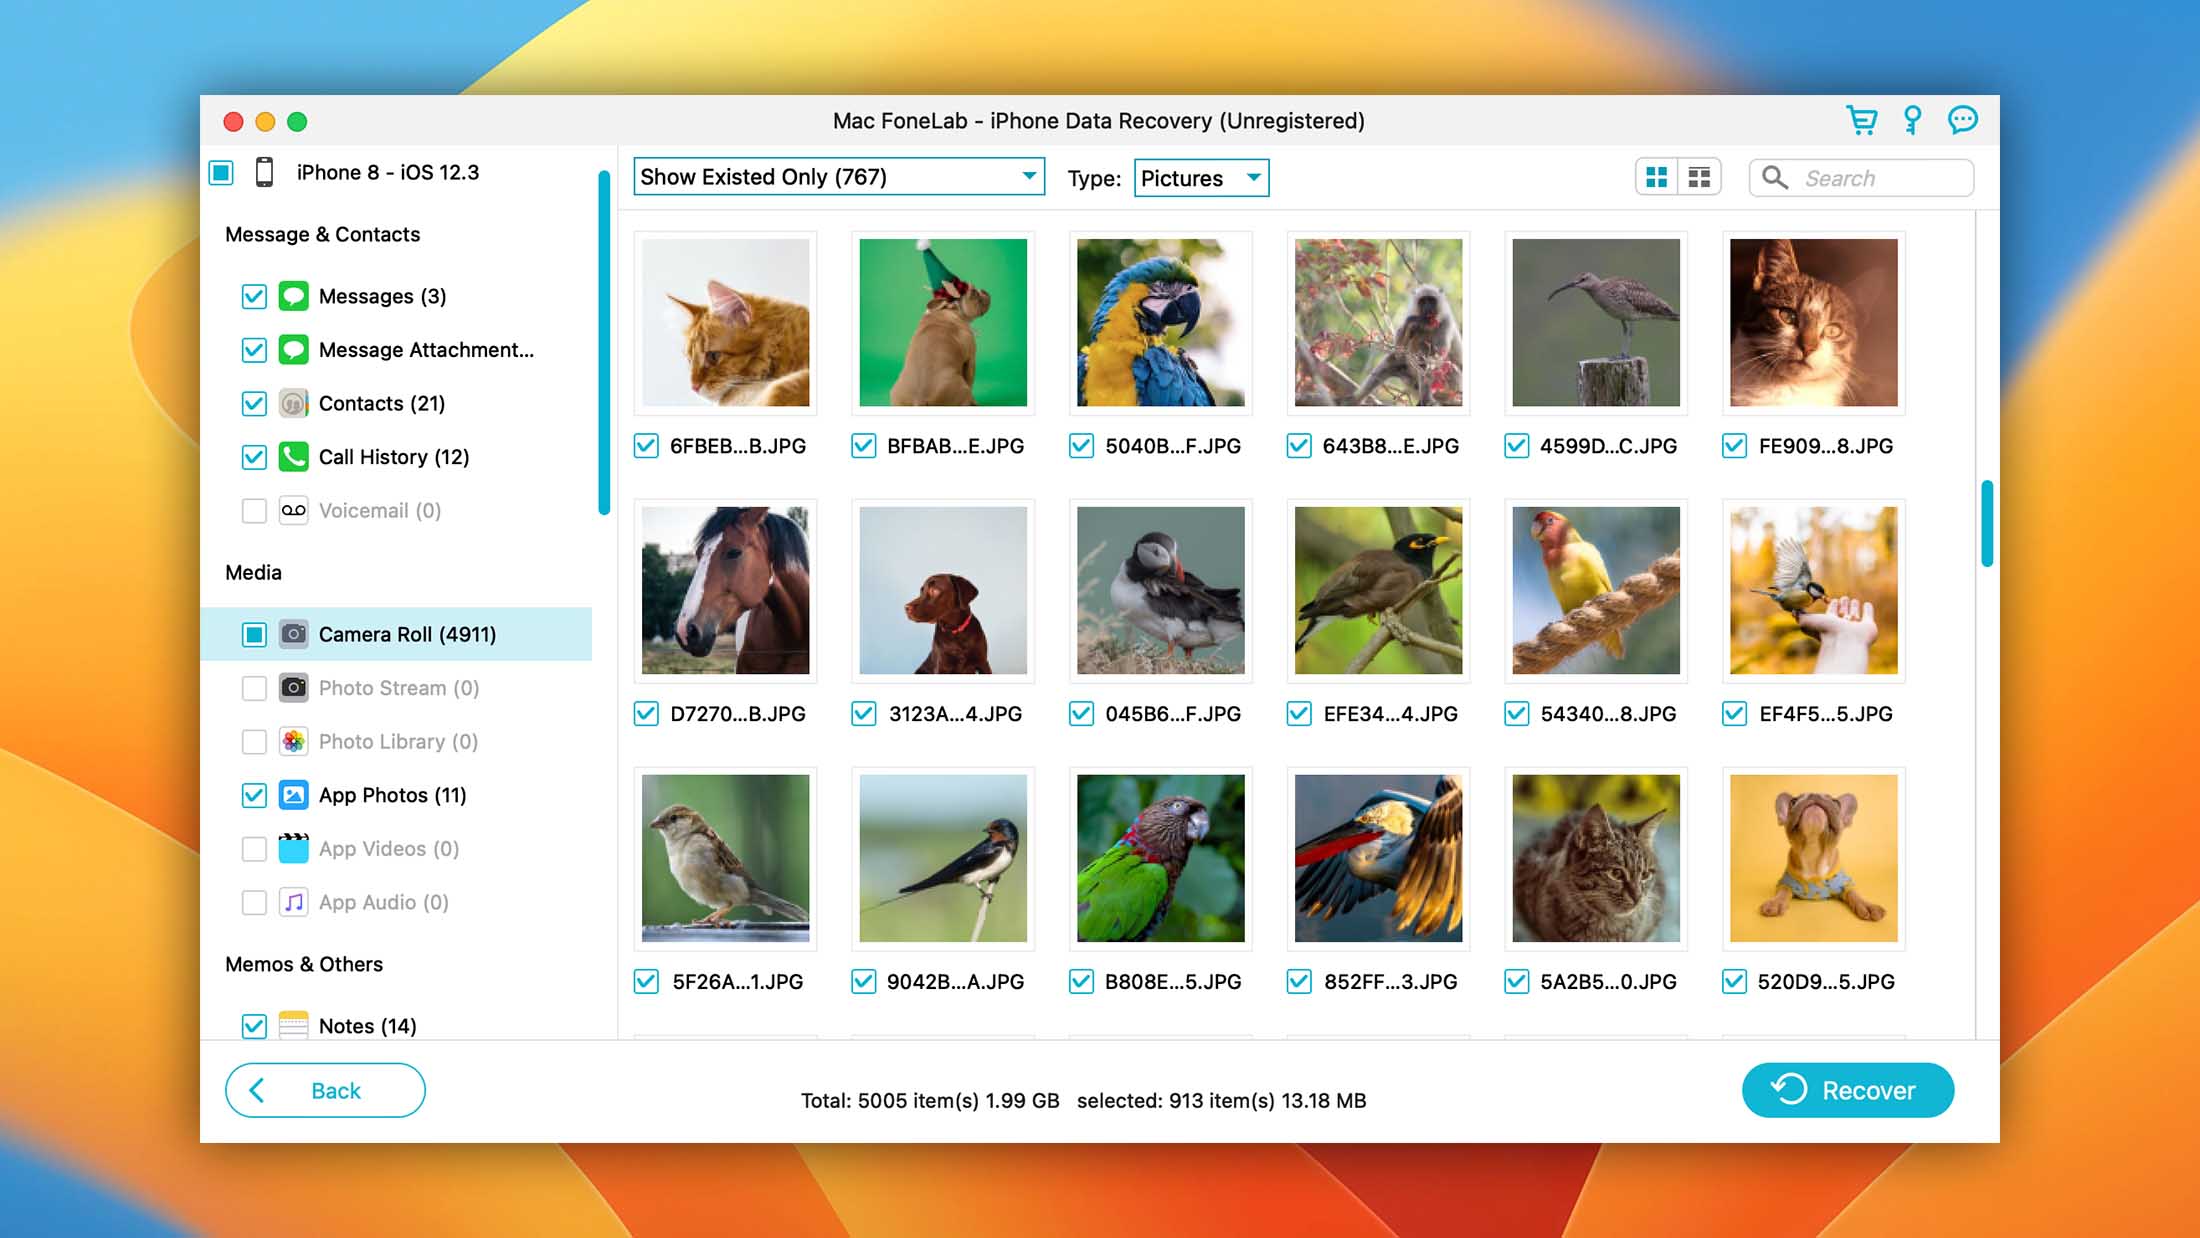The image size is (2200, 1238).
Task: Click the file name 9042B...A.JPG
Action: (x=955, y=982)
